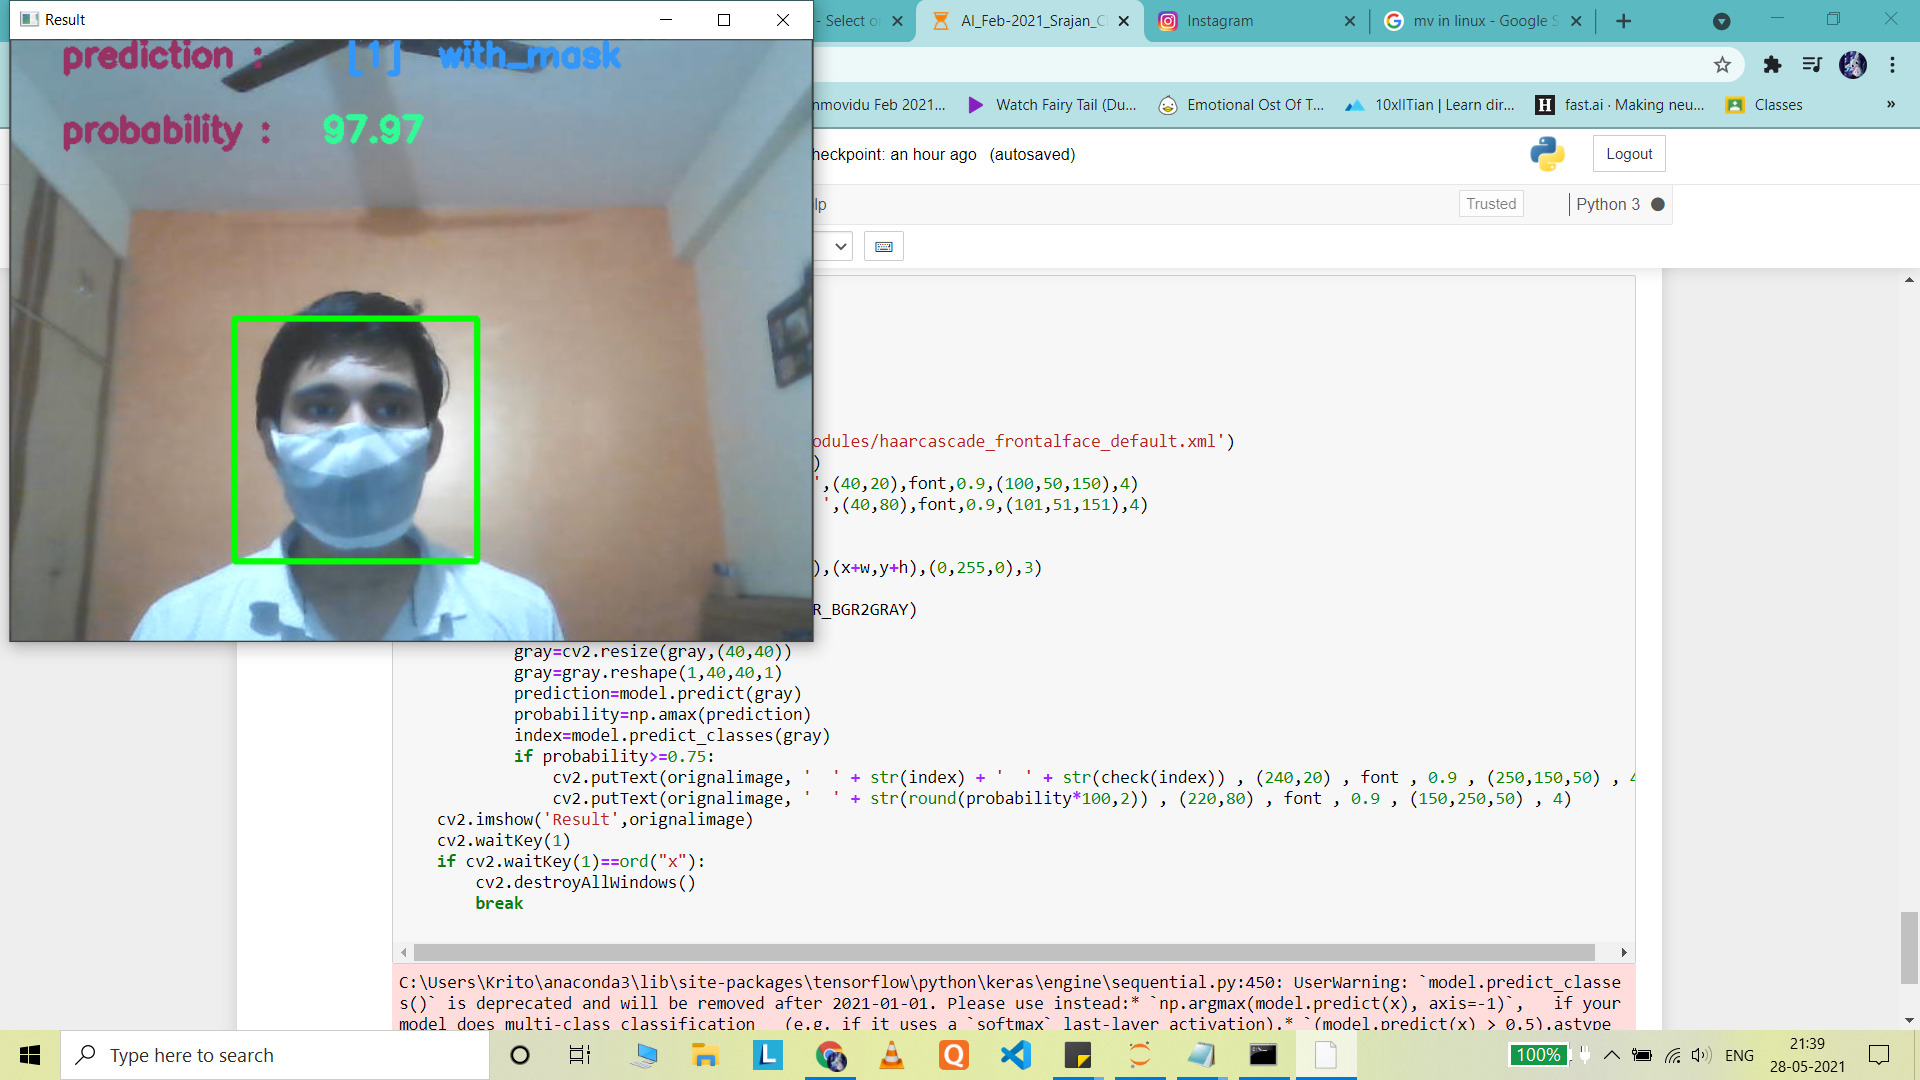Open Cortana circle in taskbar
This screenshot has height=1080, width=1920.
coord(520,1055)
